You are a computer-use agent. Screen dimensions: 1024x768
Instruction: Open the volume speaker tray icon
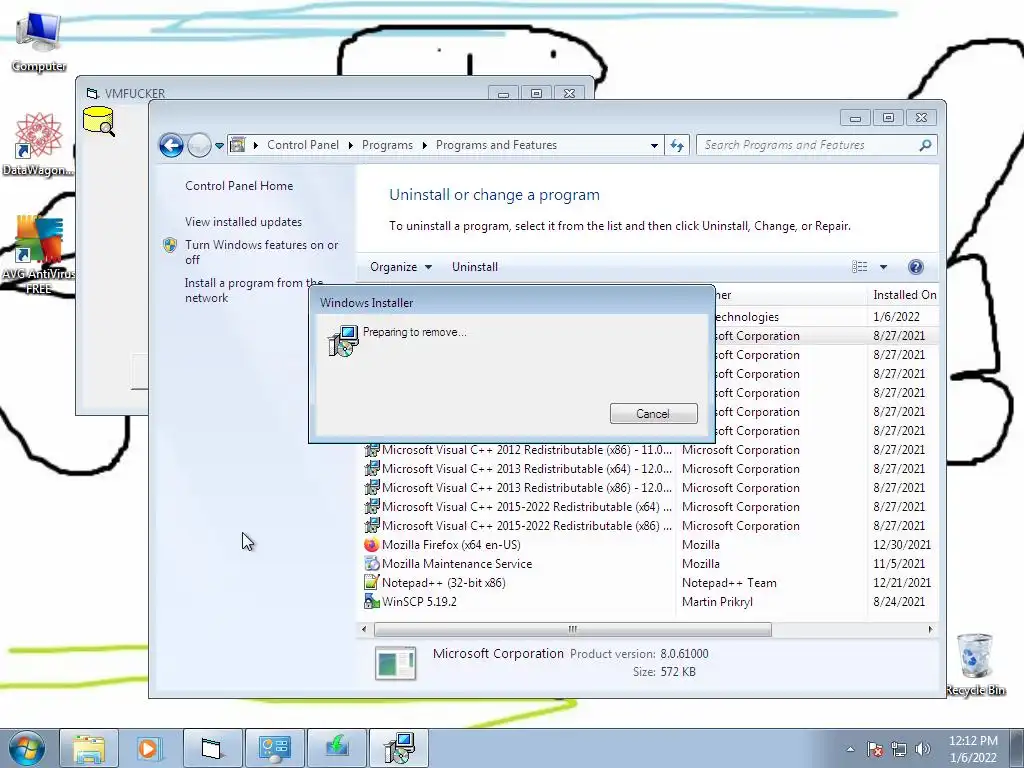coord(923,749)
